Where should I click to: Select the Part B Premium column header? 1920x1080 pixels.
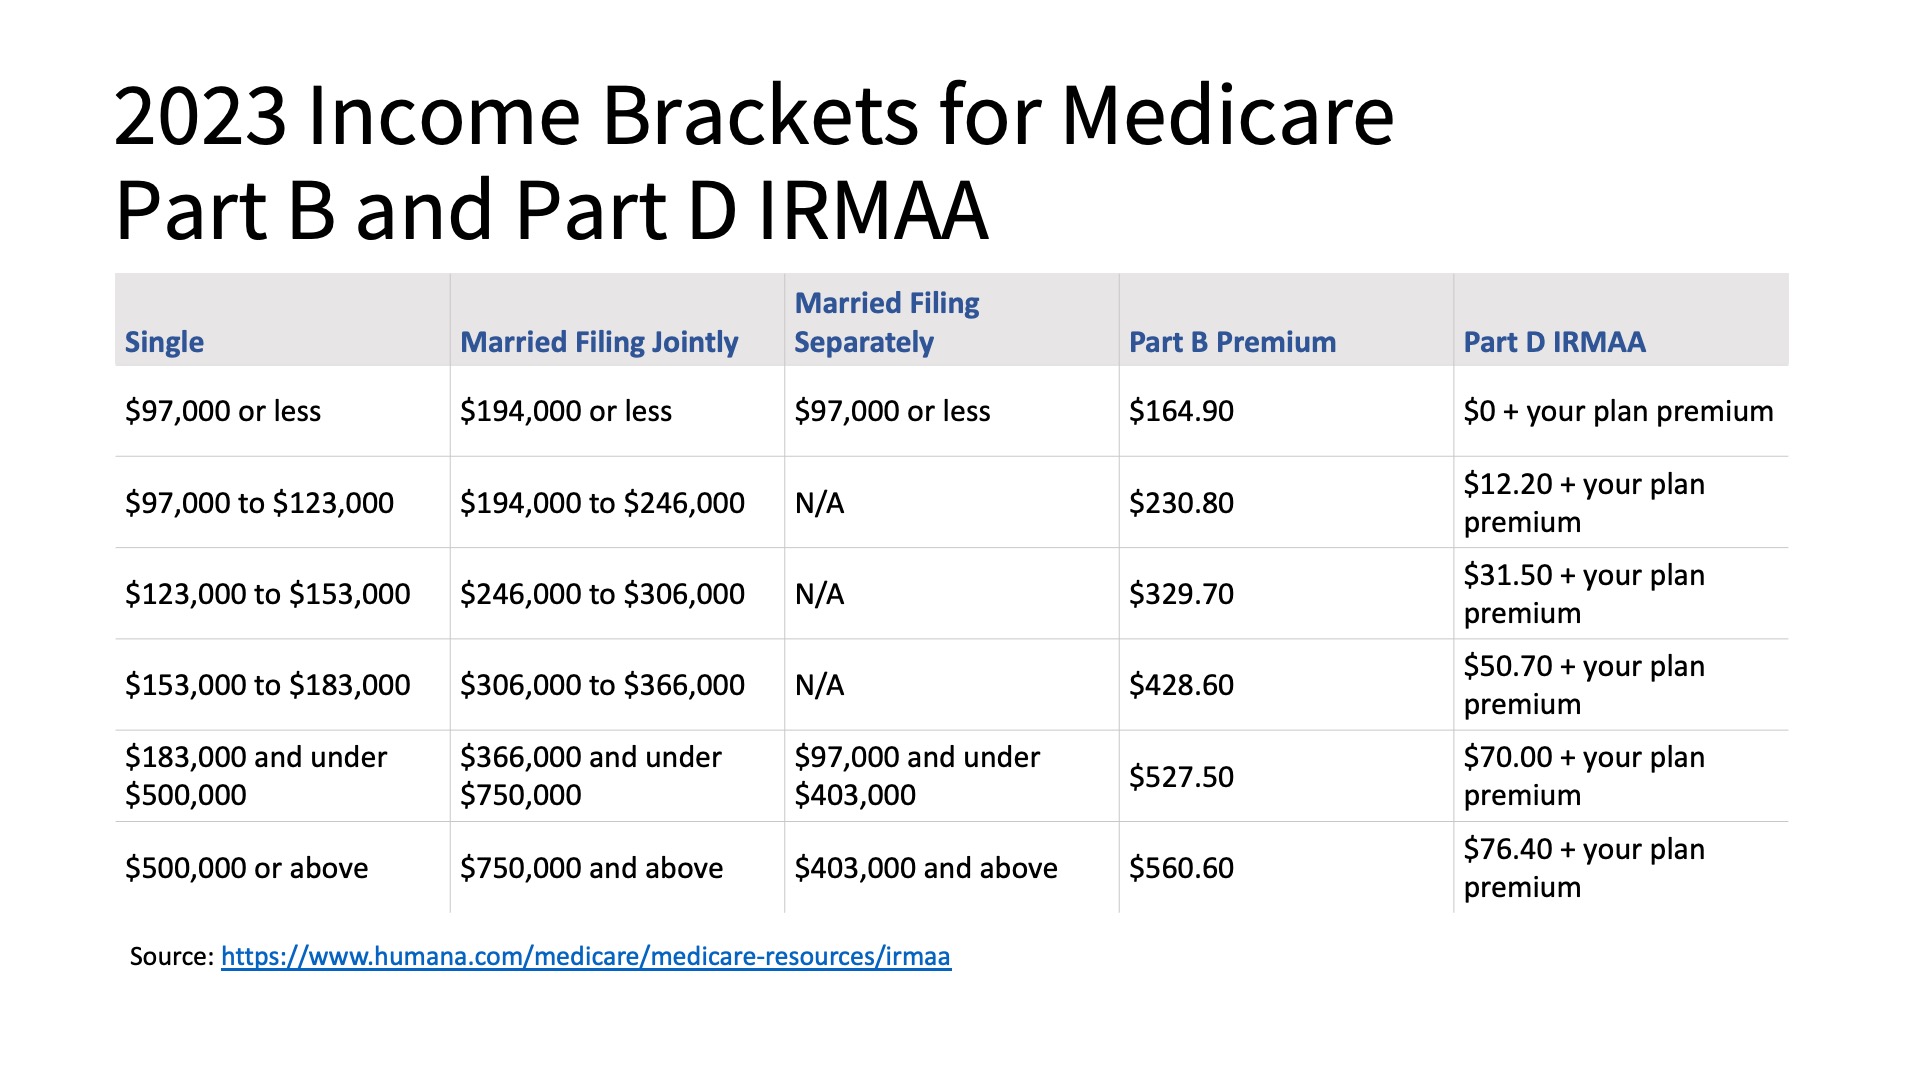[x=1232, y=342]
